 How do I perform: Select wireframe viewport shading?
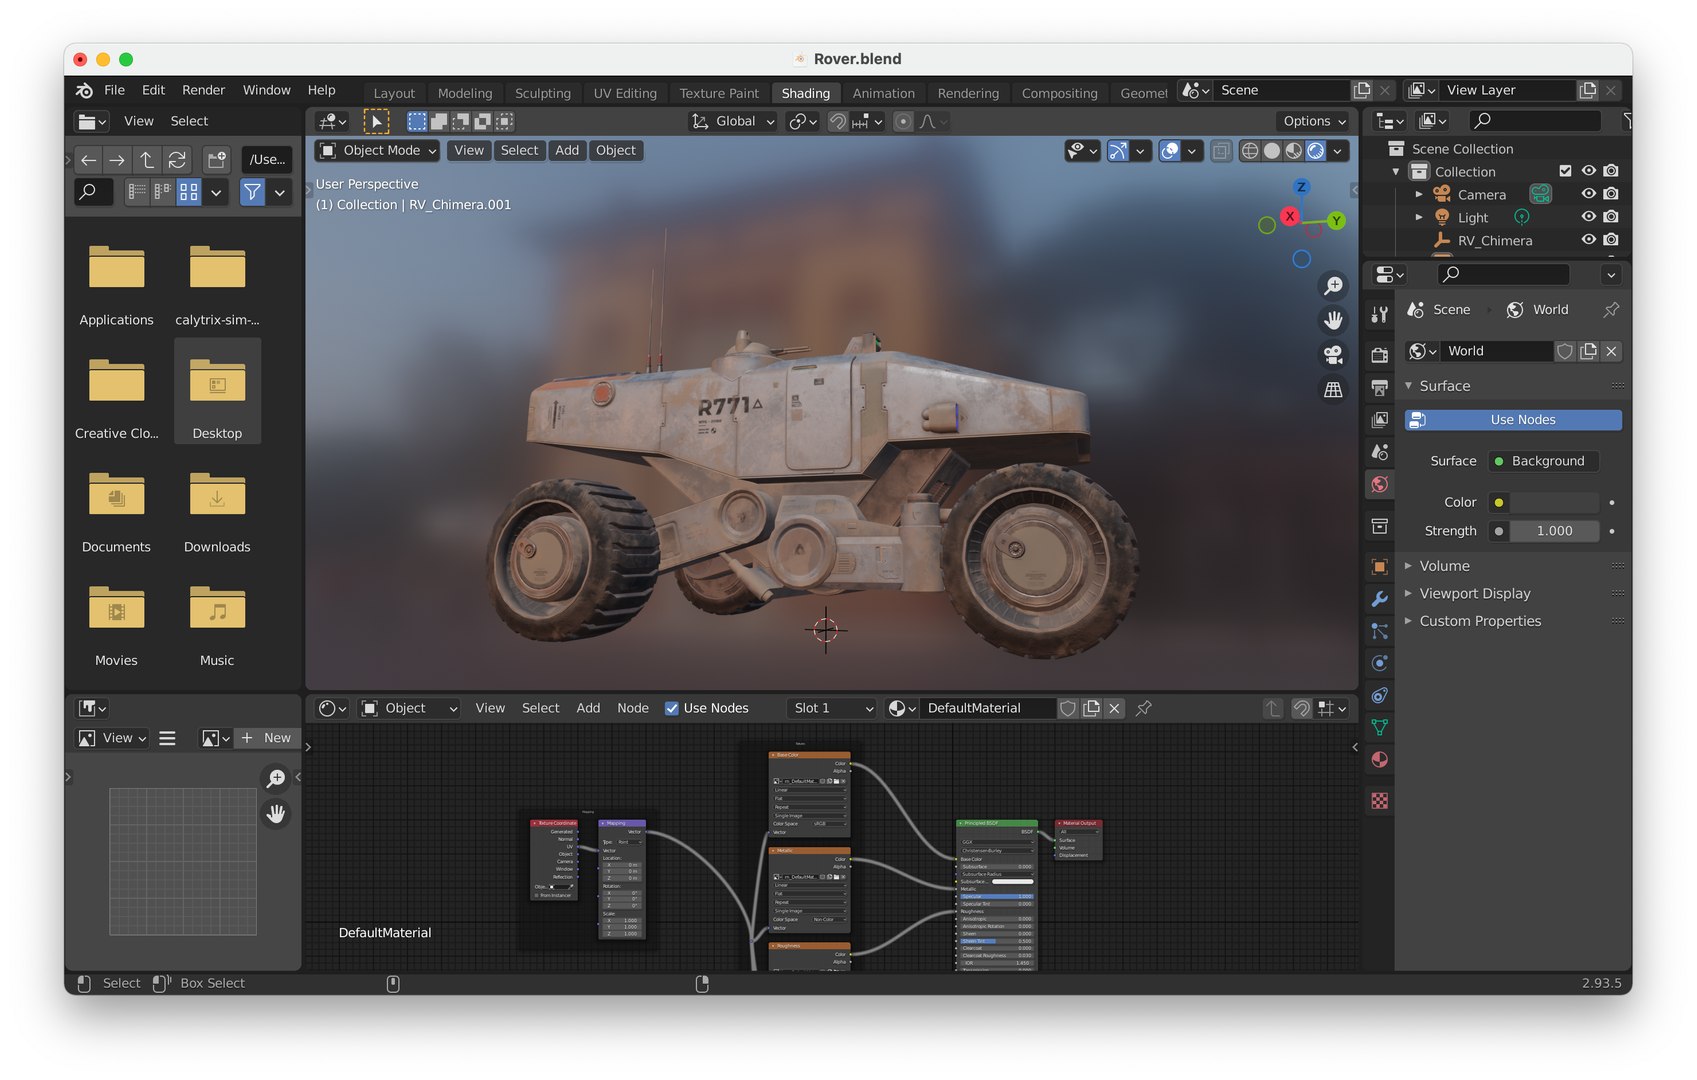click(1250, 151)
